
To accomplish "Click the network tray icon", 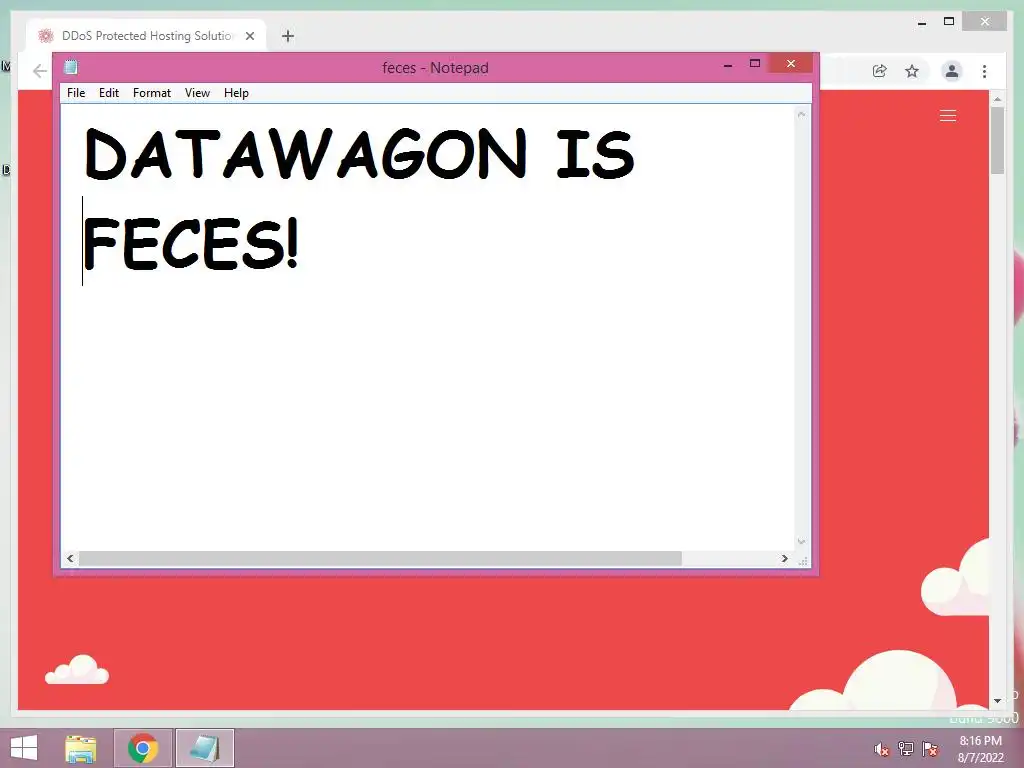I will [906, 748].
